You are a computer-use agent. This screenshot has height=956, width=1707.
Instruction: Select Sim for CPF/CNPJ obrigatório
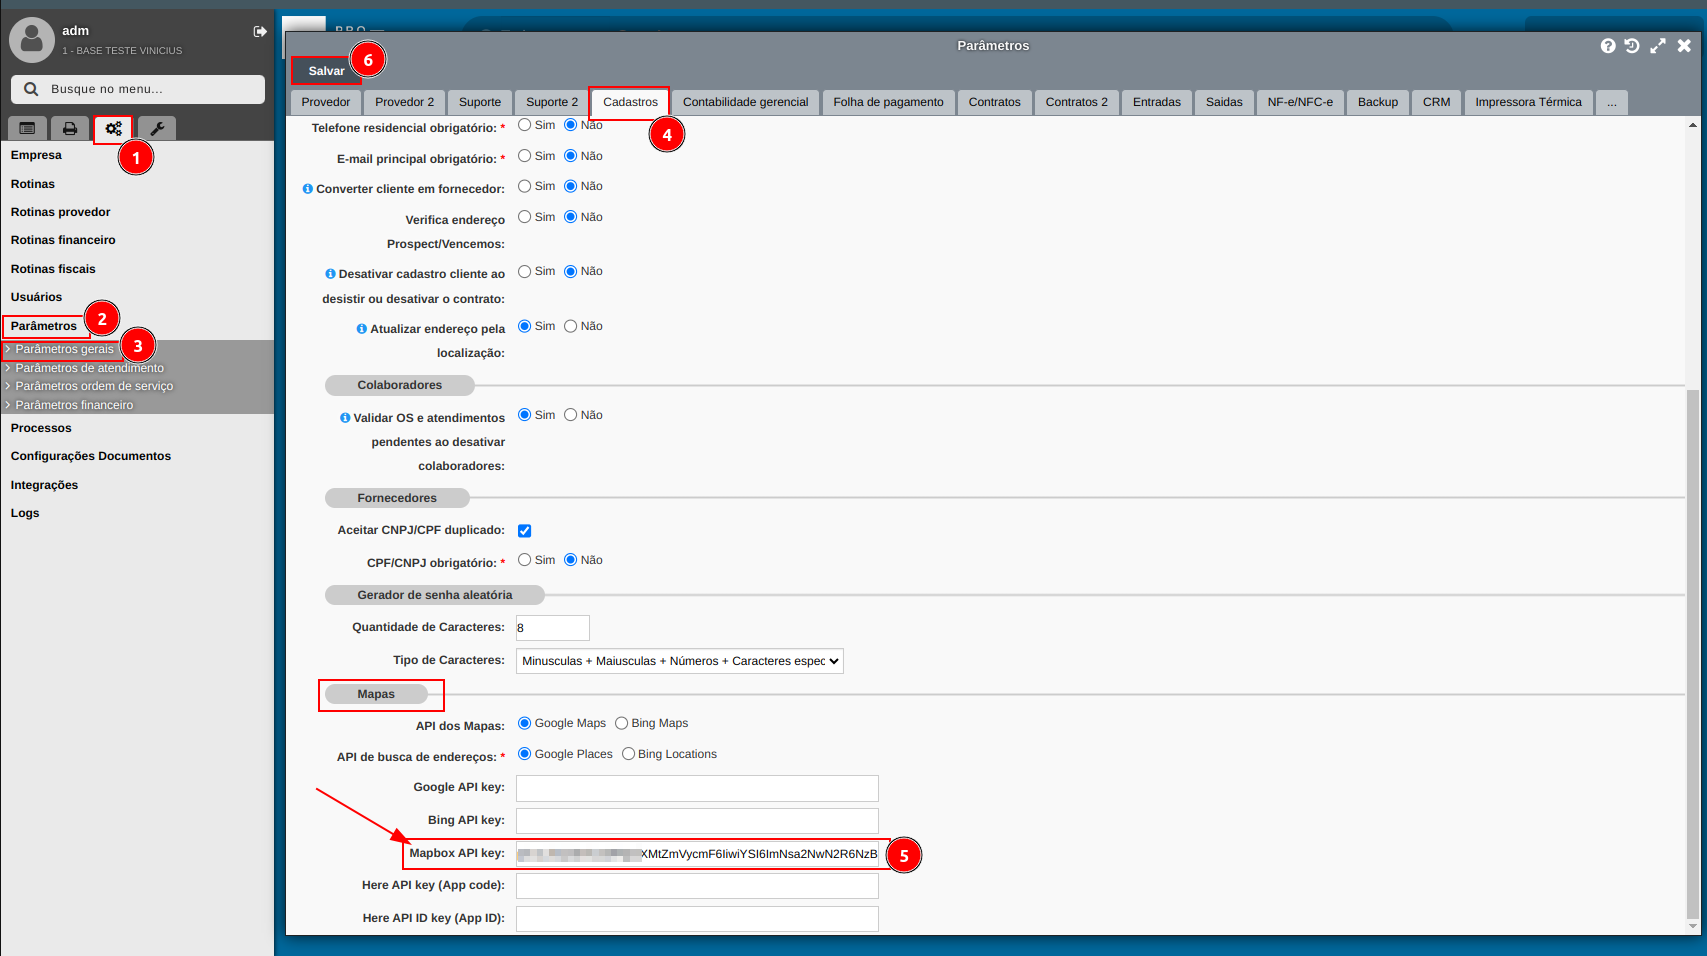point(524,560)
